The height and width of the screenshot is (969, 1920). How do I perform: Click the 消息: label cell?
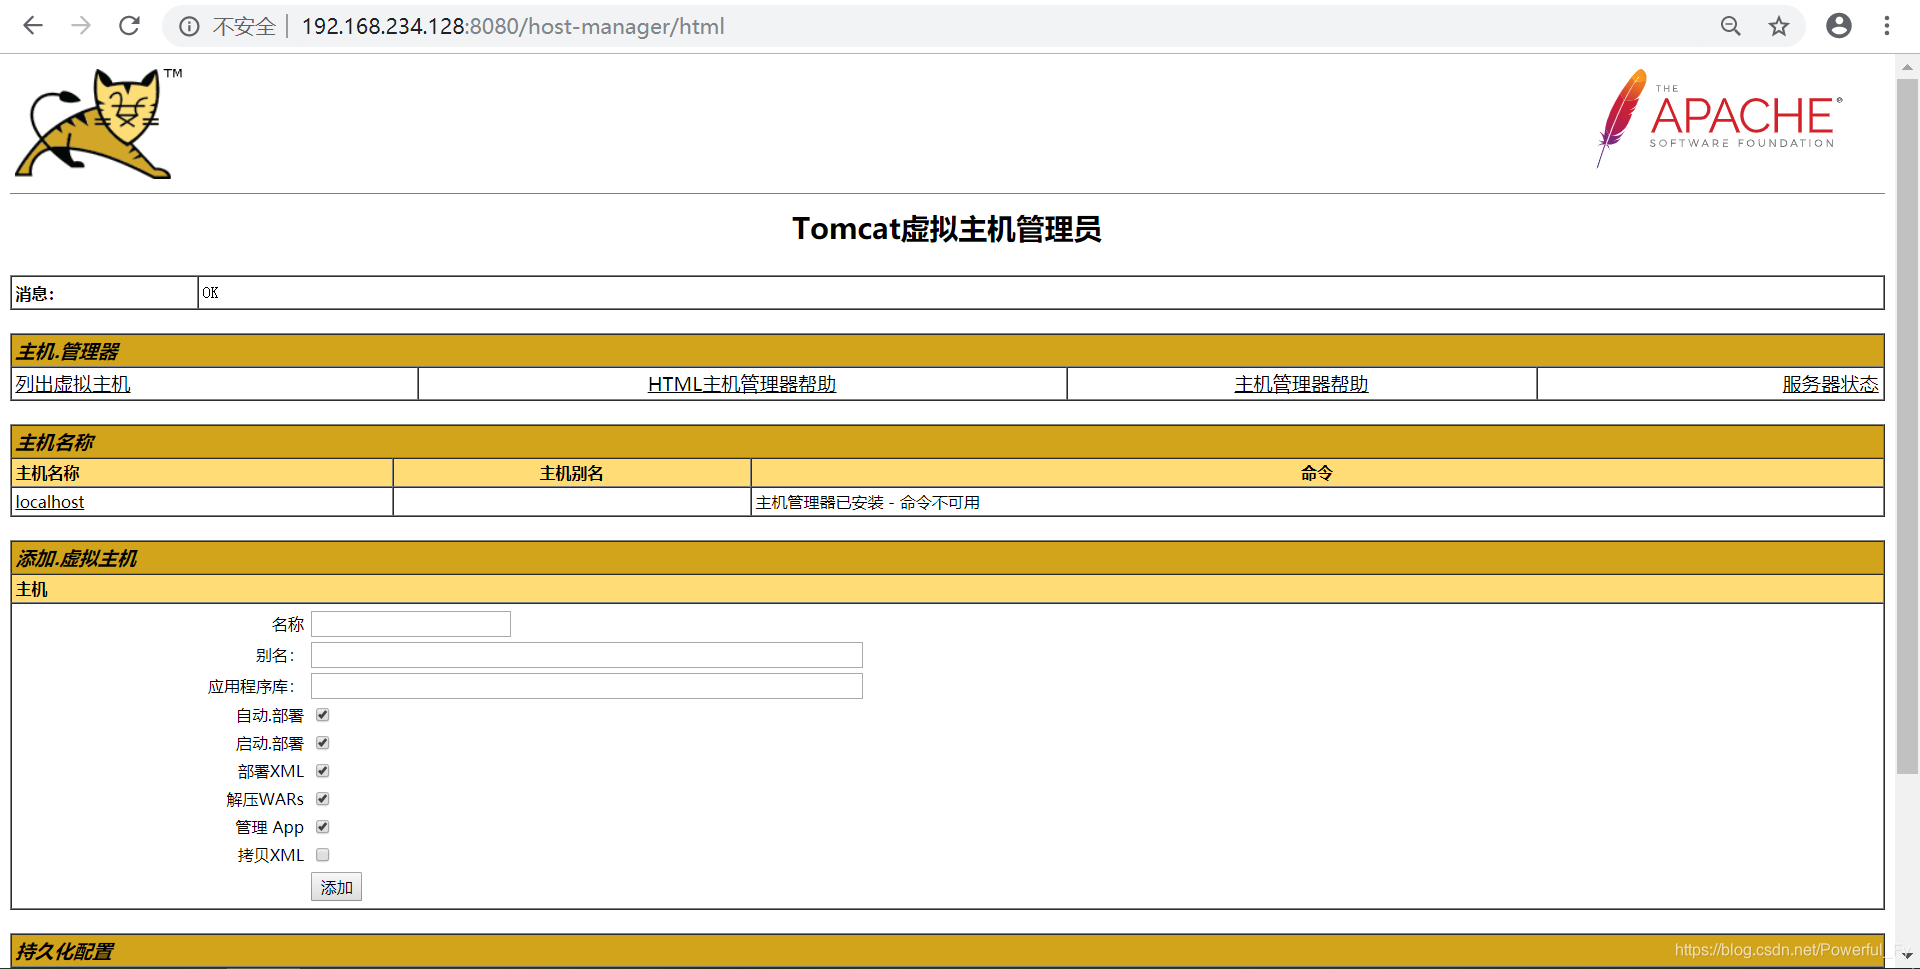104,293
